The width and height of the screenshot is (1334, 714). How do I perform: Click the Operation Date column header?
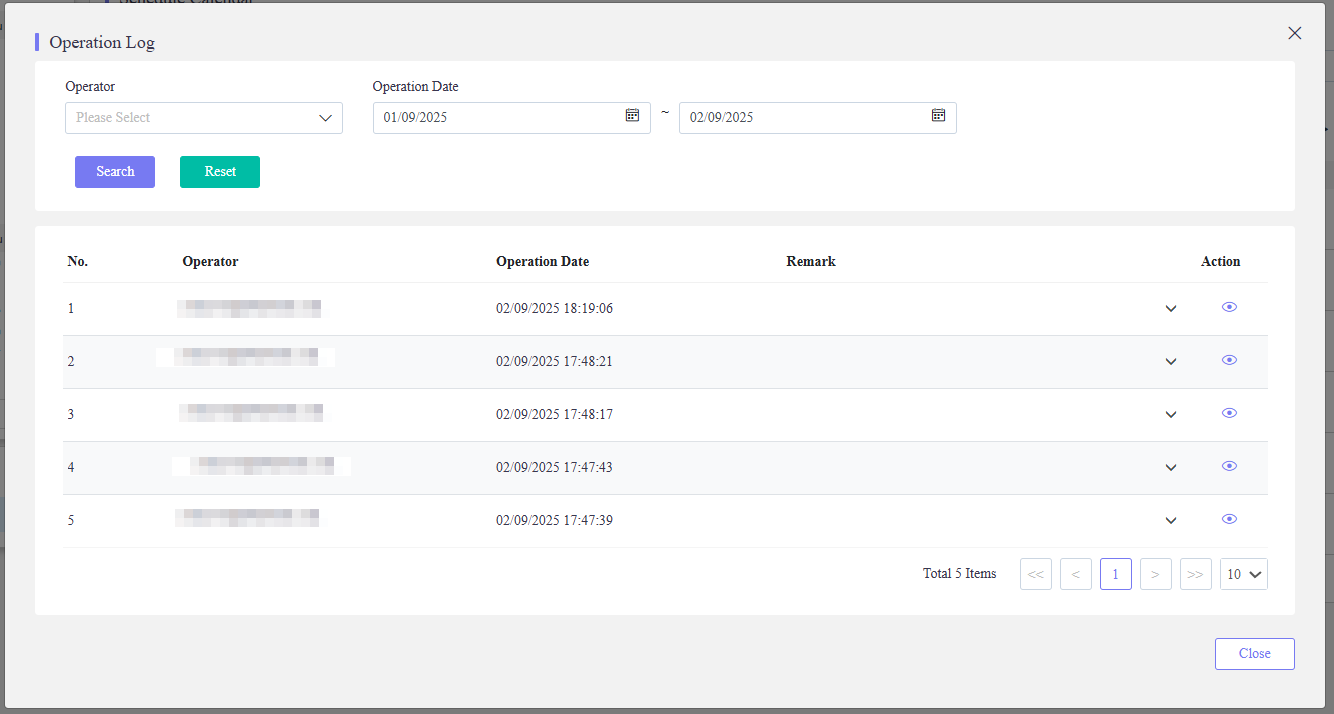(x=543, y=262)
